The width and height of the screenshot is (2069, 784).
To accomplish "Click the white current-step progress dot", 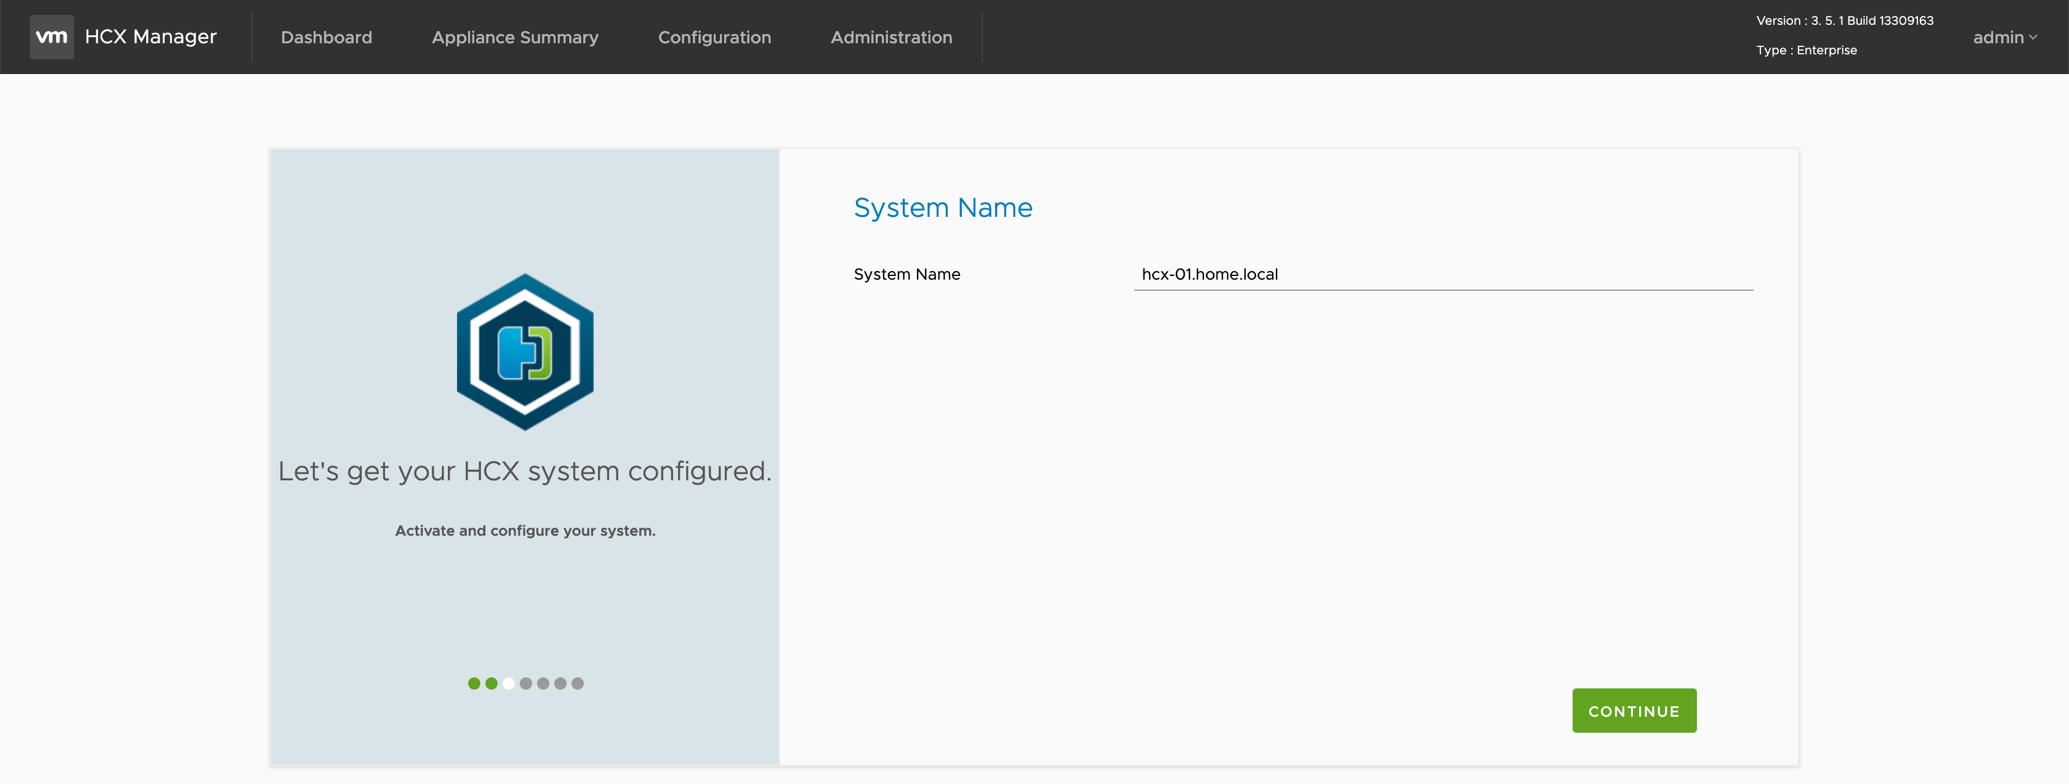I will tap(509, 683).
